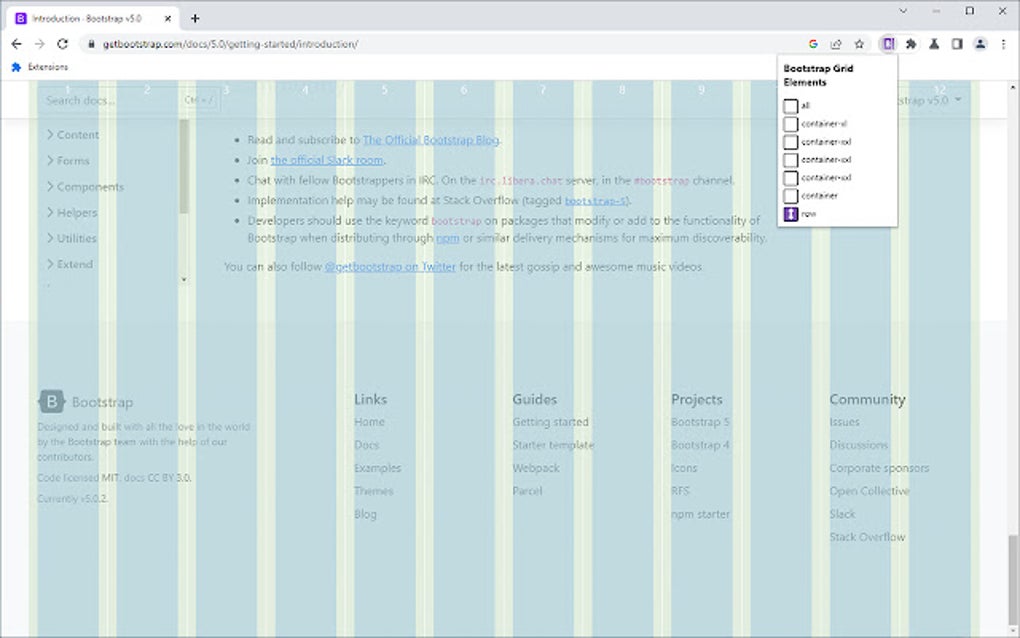Open the Webpack guide link
Viewport: 1020px width, 638px height.
536,468
